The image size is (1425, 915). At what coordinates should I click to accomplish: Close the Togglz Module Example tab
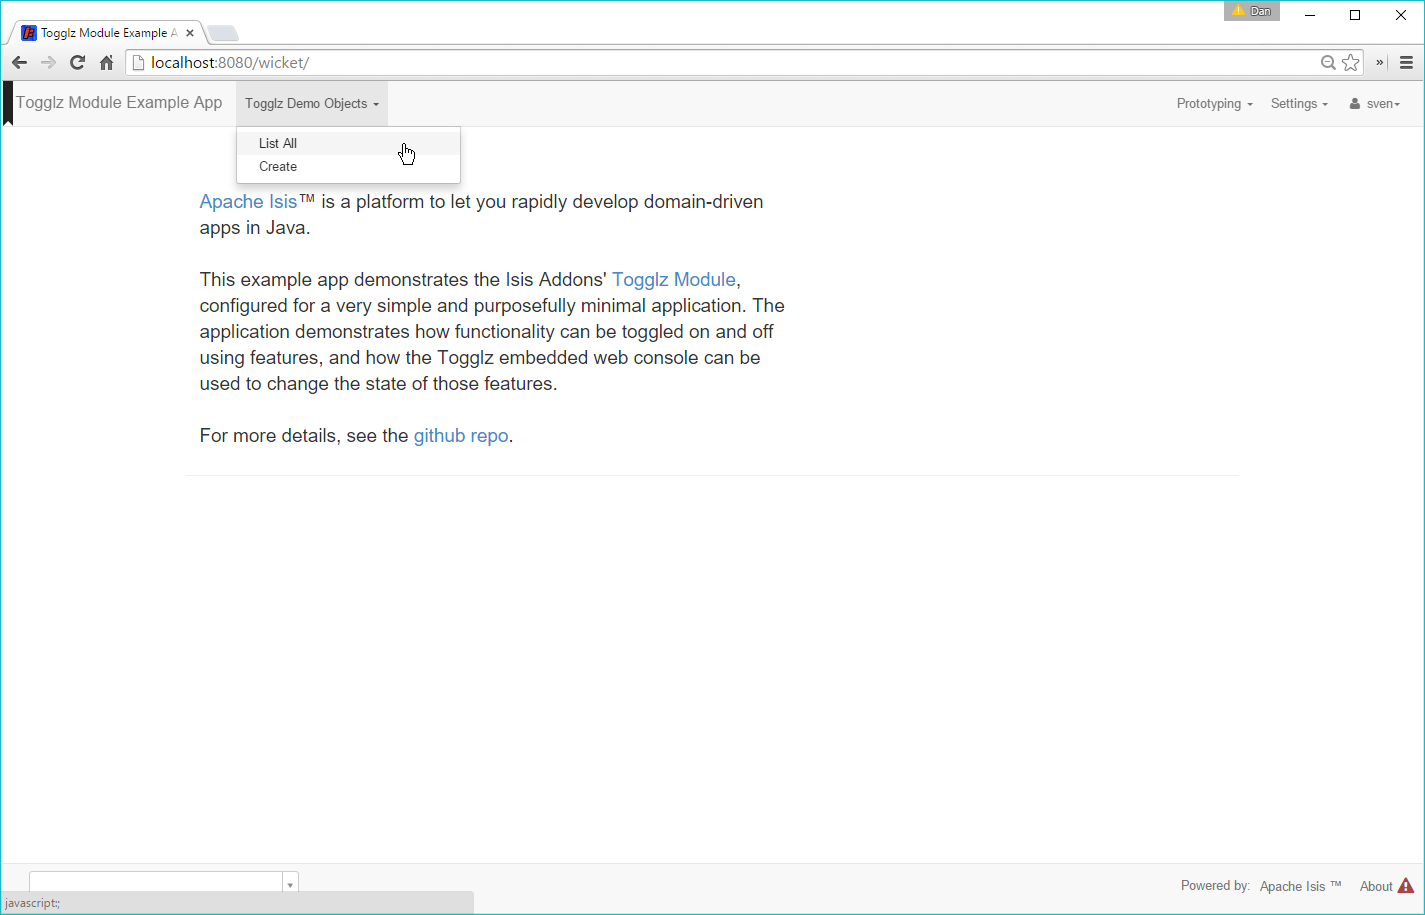click(x=190, y=33)
